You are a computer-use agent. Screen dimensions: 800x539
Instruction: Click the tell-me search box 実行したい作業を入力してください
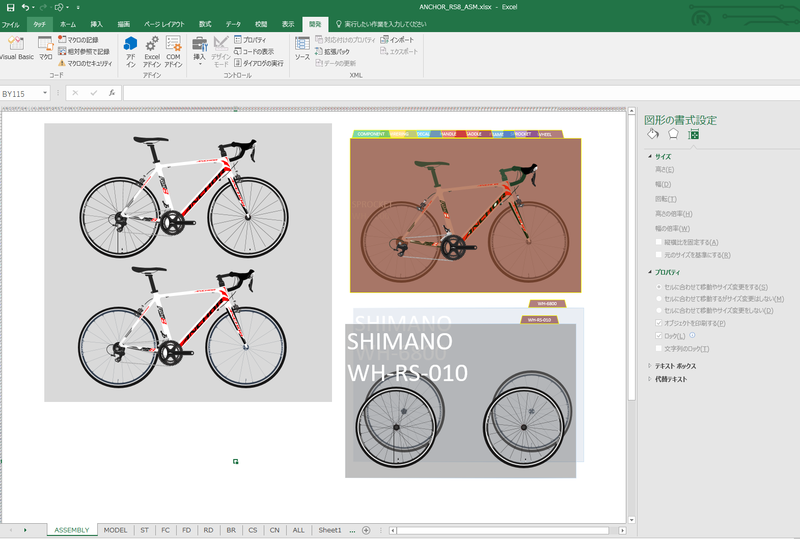(x=381, y=24)
